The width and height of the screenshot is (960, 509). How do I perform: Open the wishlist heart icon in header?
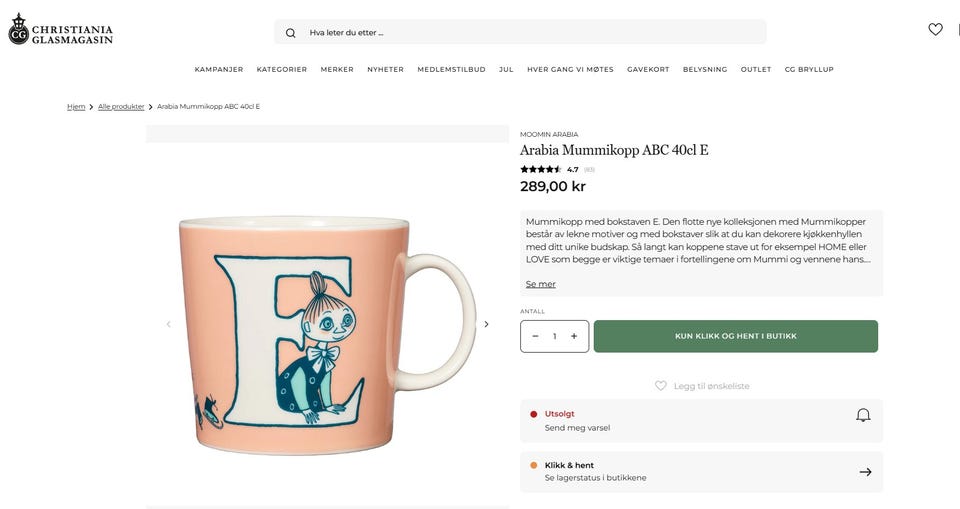[x=935, y=29]
